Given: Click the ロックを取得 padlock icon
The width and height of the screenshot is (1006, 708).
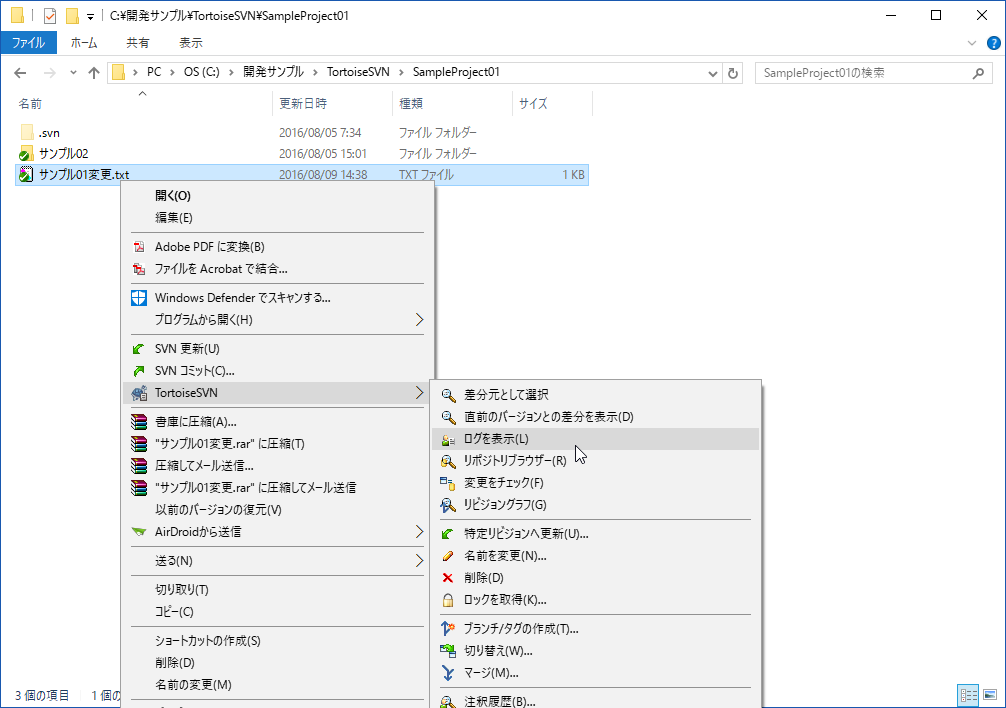Looking at the screenshot, I should [448, 600].
